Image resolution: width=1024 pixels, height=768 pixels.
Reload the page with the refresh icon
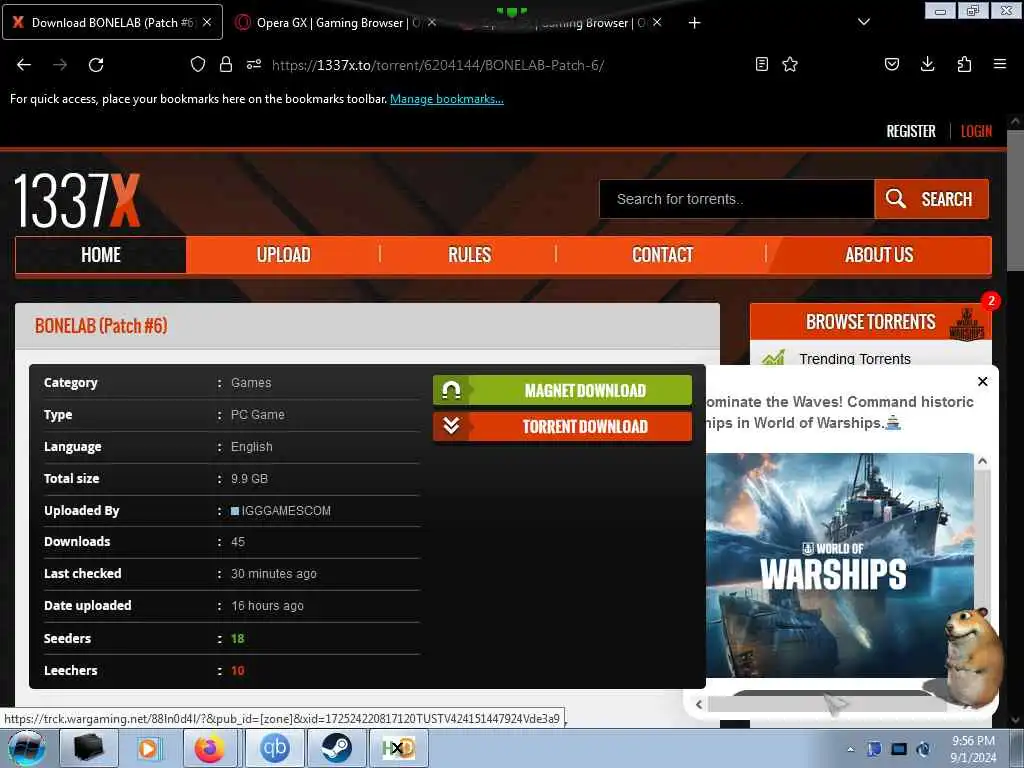(x=96, y=65)
